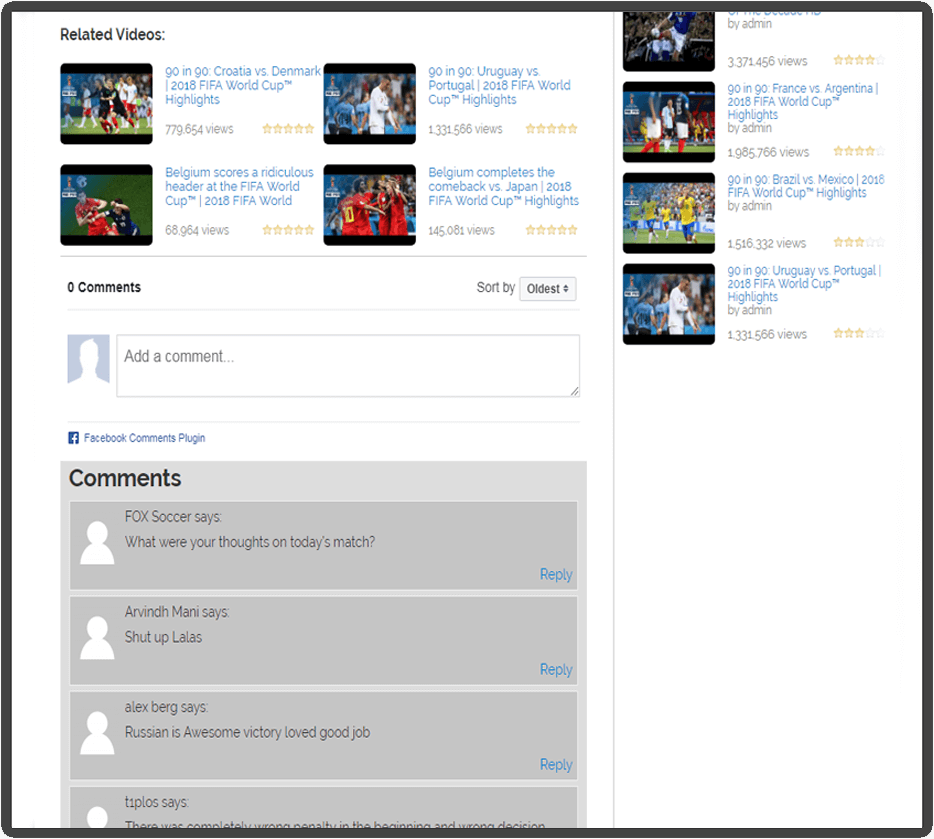The width and height of the screenshot is (934, 839).
Task: Click the 'Comments' section heading
Action: [124, 479]
